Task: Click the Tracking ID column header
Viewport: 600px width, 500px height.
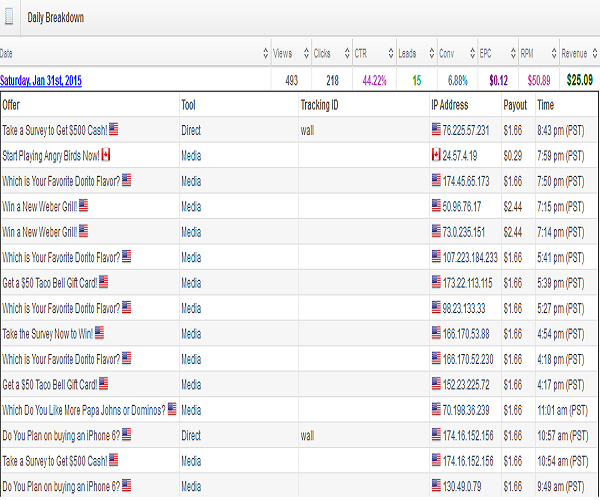Action: 320,105
